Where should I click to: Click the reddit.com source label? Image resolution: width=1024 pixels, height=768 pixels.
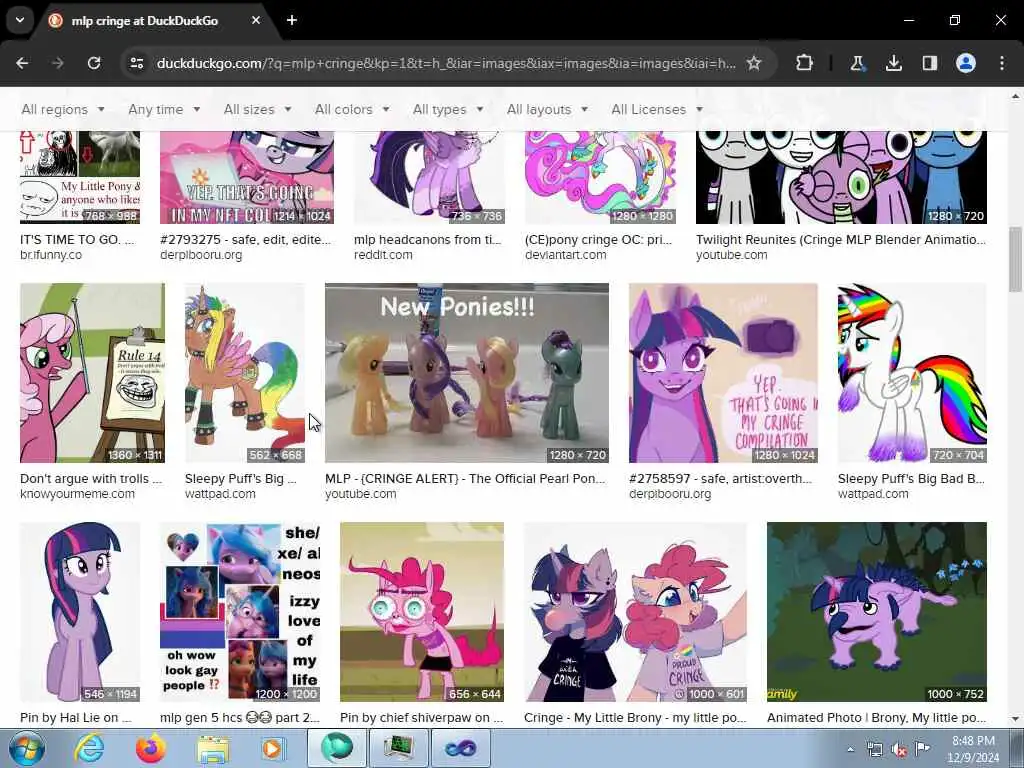click(383, 255)
